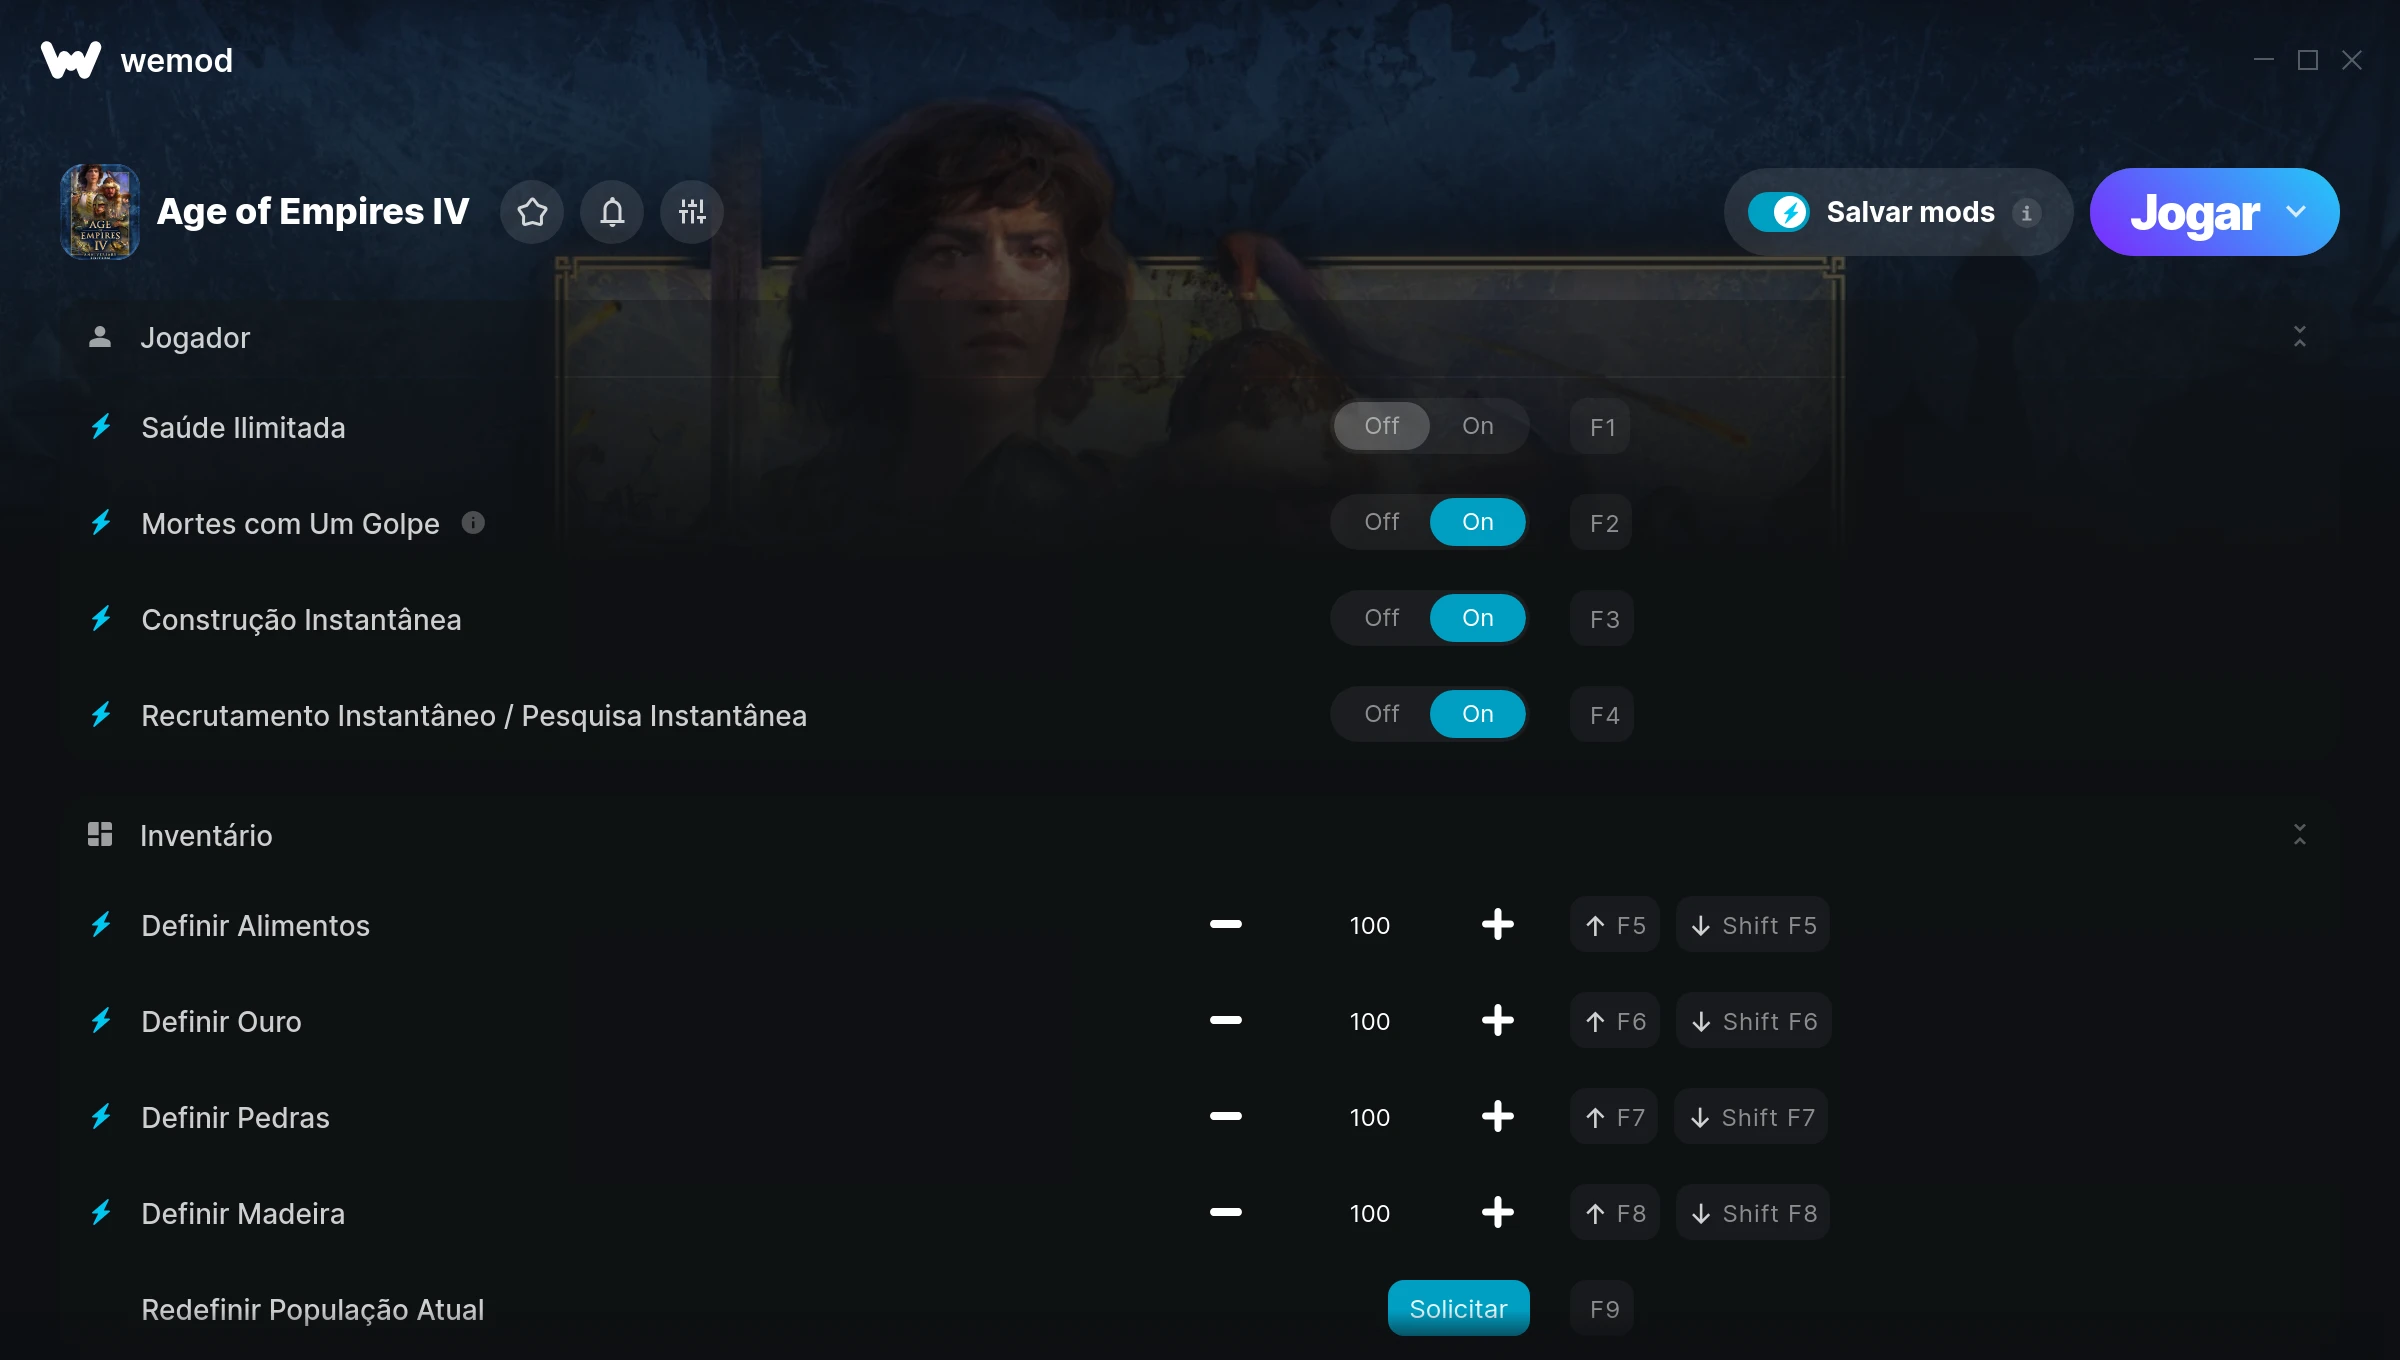
Task: Click info icon next to Mortes com Um Golpe
Action: pos(473,523)
